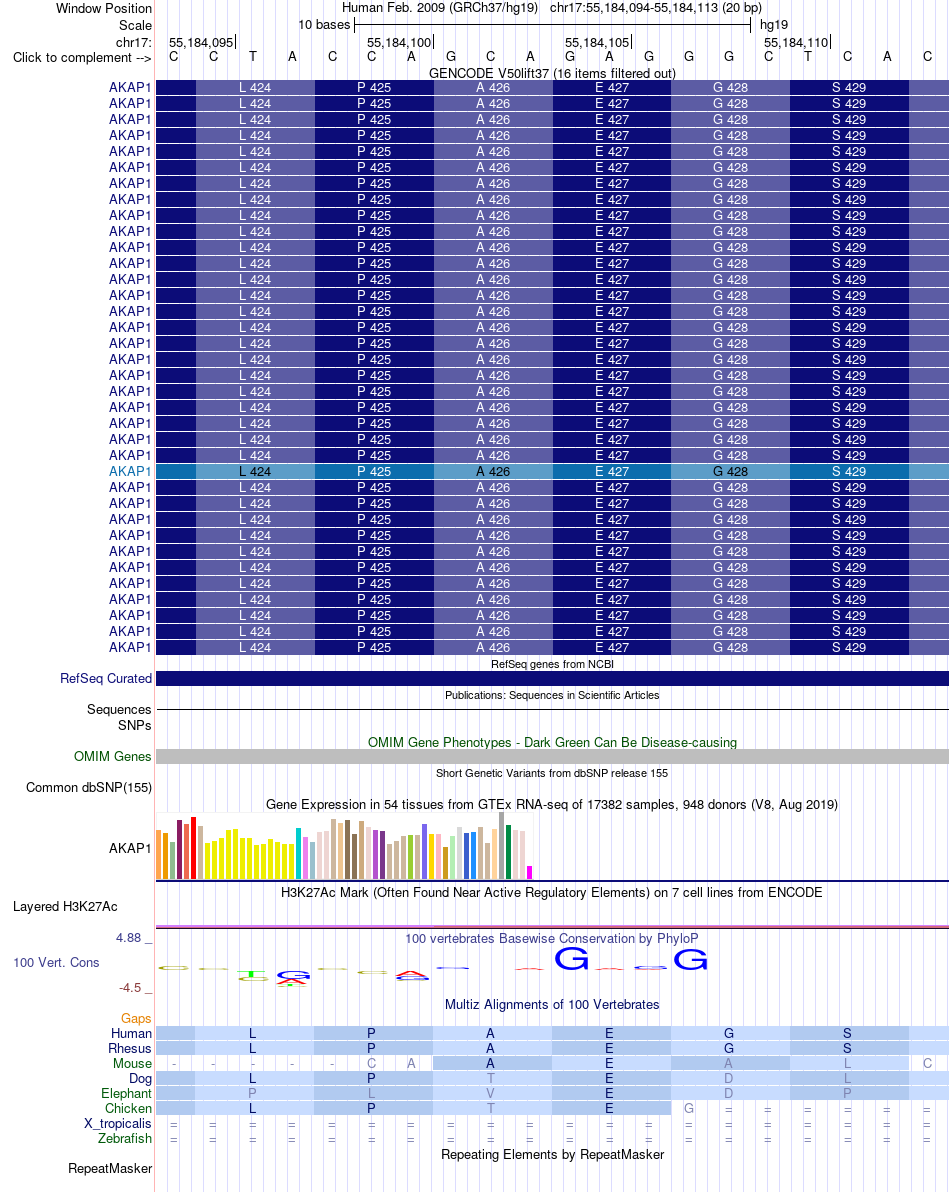Click the Layered H3K27Ac label

(x=65, y=906)
